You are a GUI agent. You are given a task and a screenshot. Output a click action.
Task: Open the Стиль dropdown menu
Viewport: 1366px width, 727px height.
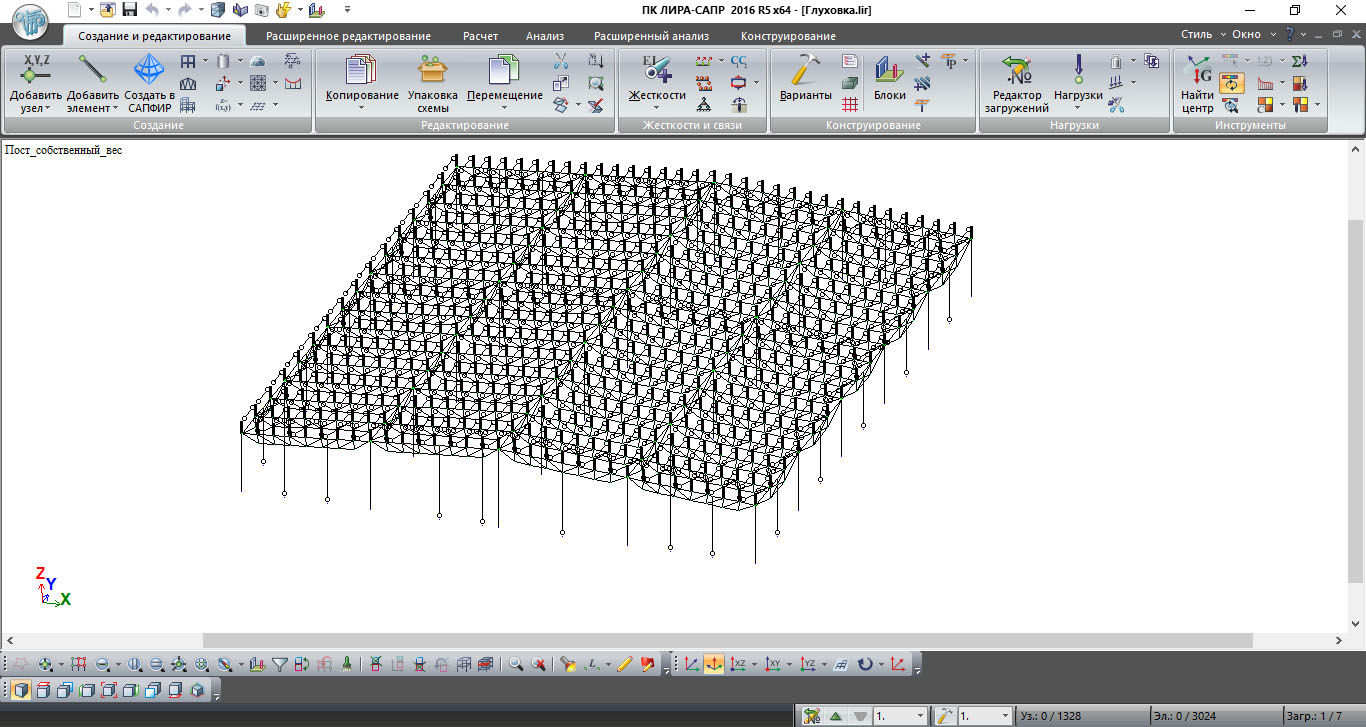1201,35
